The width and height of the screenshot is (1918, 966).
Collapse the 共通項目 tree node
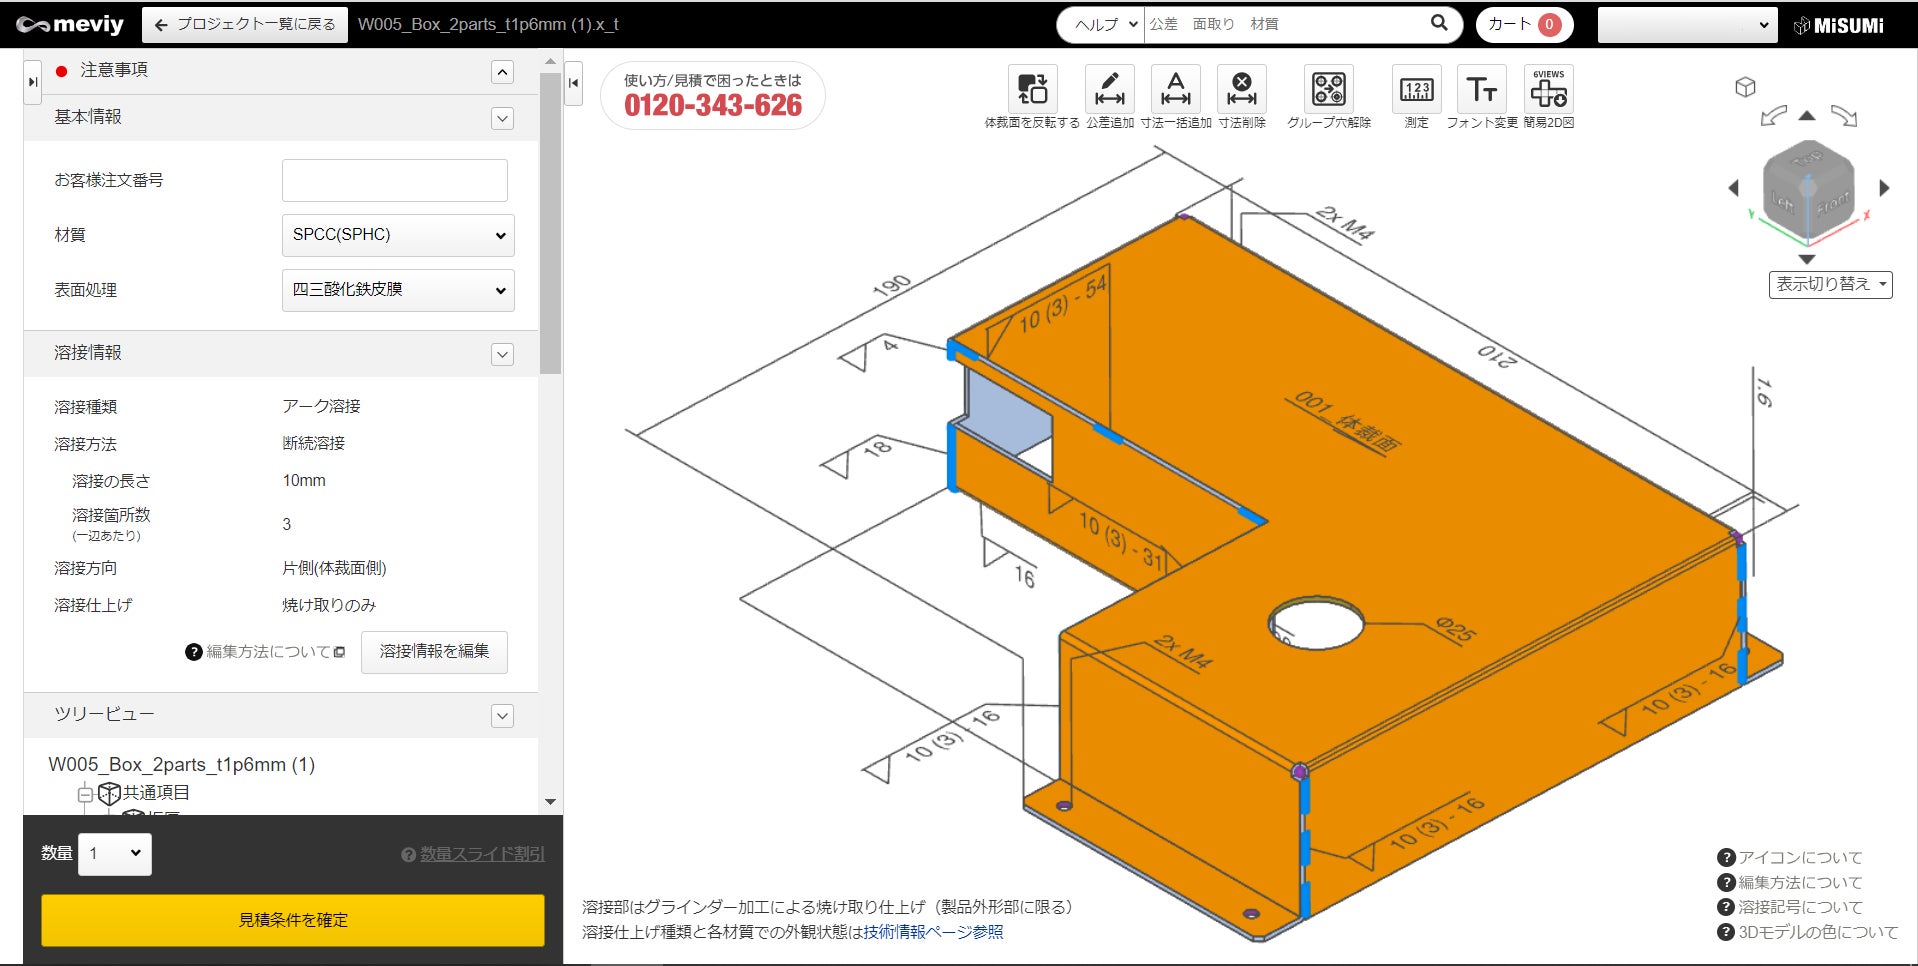pyautogui.click(x=86, y=794)
